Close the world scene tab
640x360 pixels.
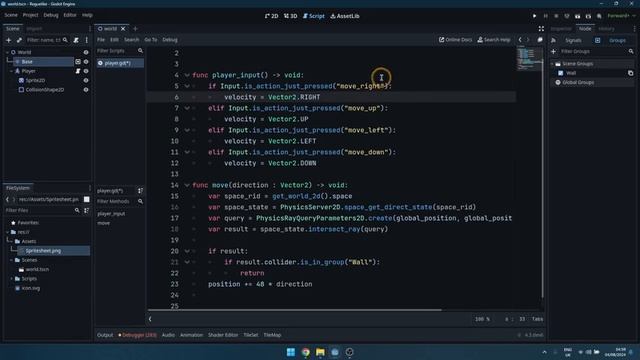[x=123, y=29]
